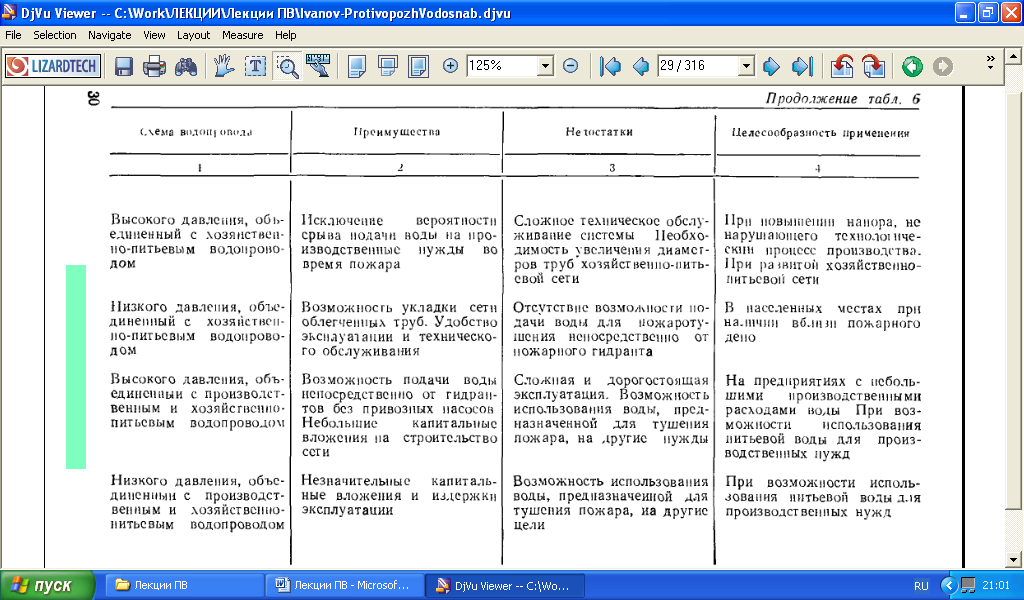Image resolution: width=1024 pixels, height=600 pixels.
Task: Click scrollbar down arrow
Action: tap(1013, 560)
